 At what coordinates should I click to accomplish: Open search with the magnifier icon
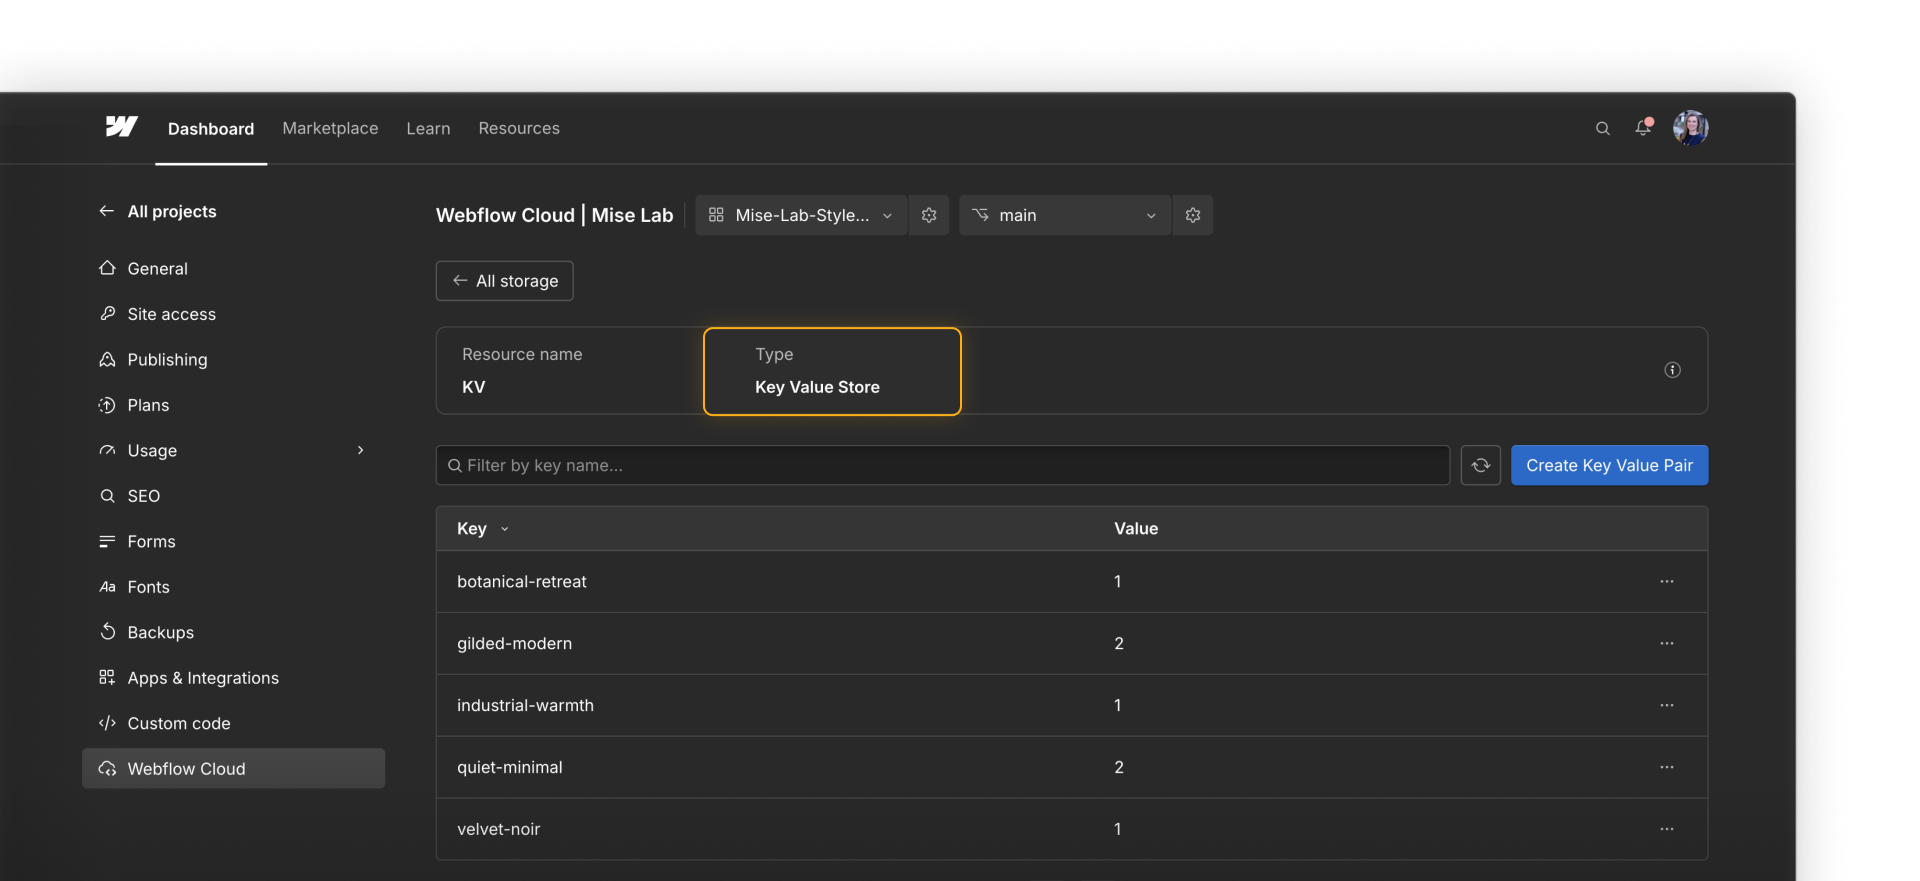(1602, 128)
